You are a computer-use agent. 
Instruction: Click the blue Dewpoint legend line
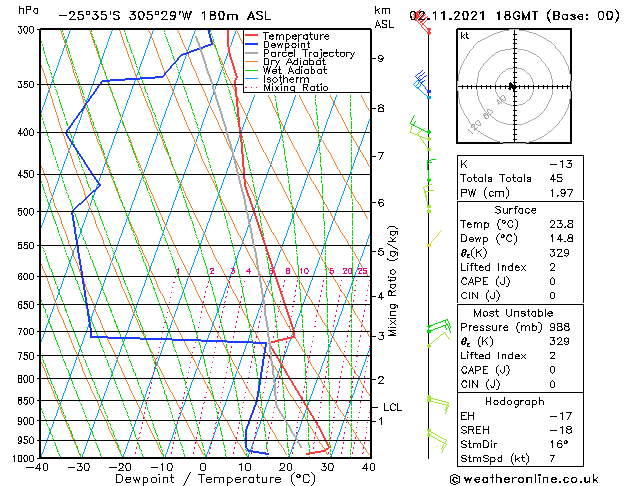[x=251, y=45]
